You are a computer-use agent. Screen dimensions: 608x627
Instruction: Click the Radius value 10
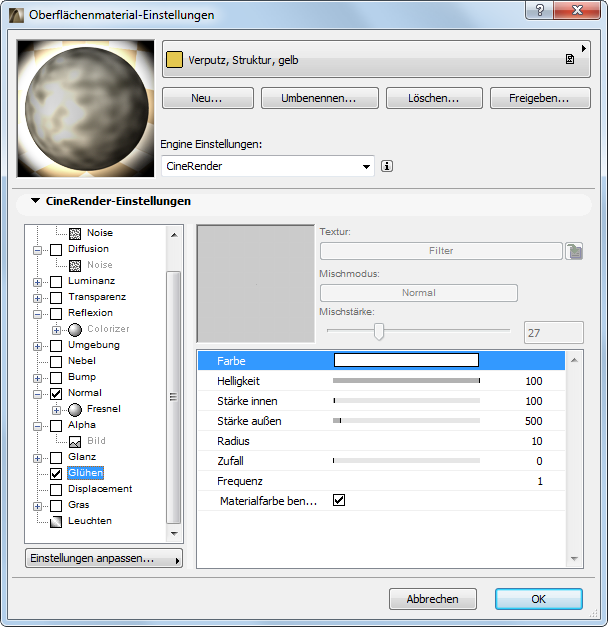536,441
